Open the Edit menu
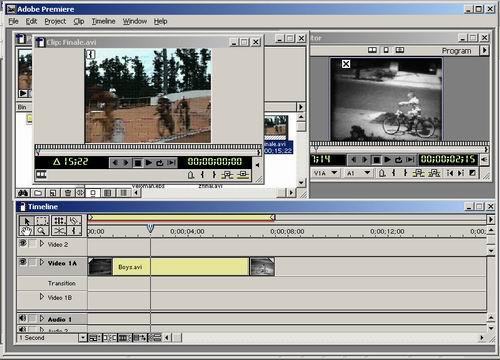500x360 pixels. 31,21
